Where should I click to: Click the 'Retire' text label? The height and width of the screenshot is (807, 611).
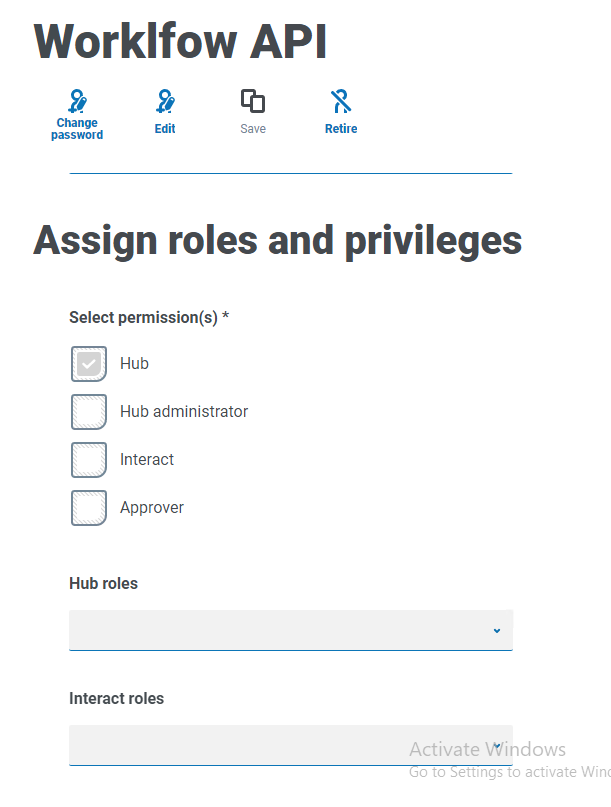pyautogui.click(x=341, y=129)
